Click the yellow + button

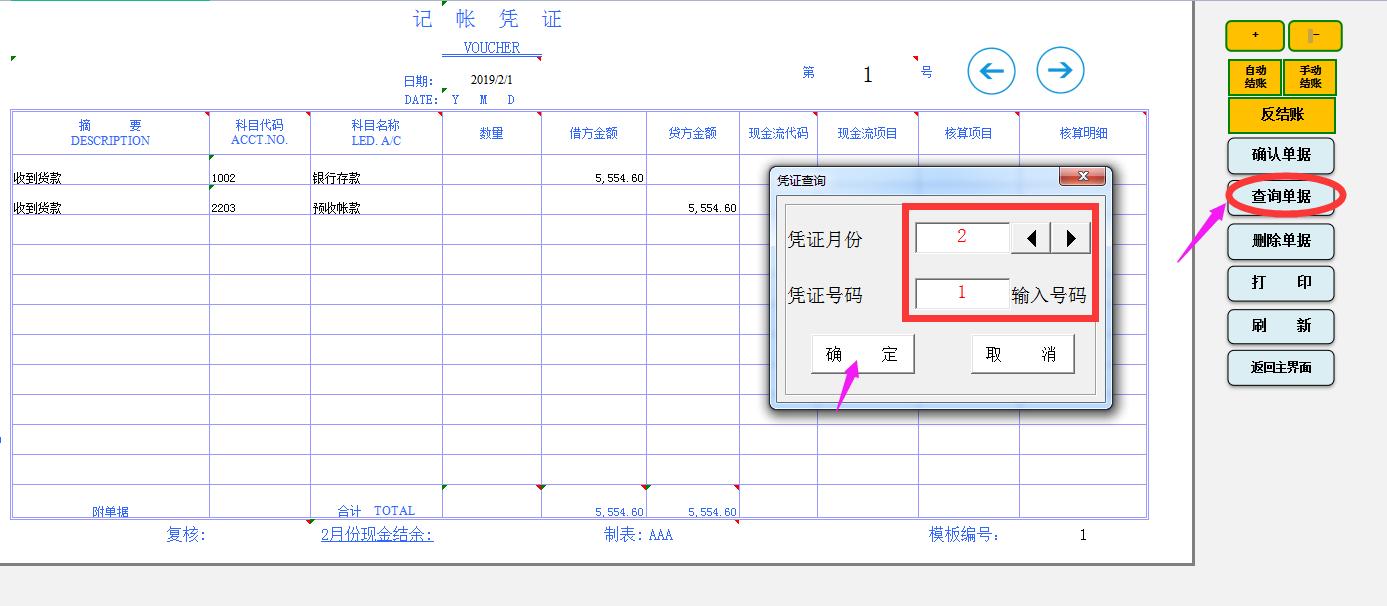tap(1254, 35)
